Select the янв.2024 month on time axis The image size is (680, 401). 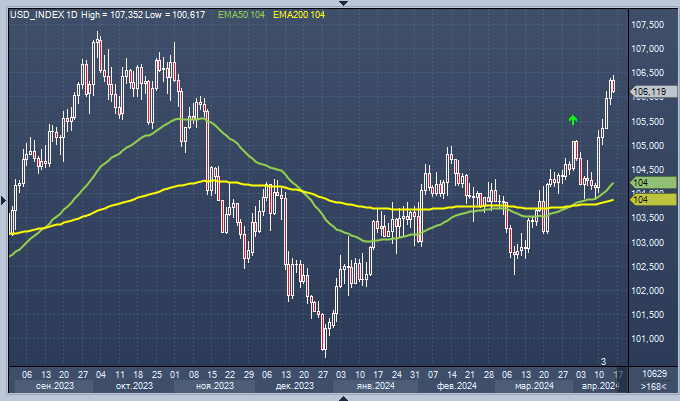click(376, 386)
